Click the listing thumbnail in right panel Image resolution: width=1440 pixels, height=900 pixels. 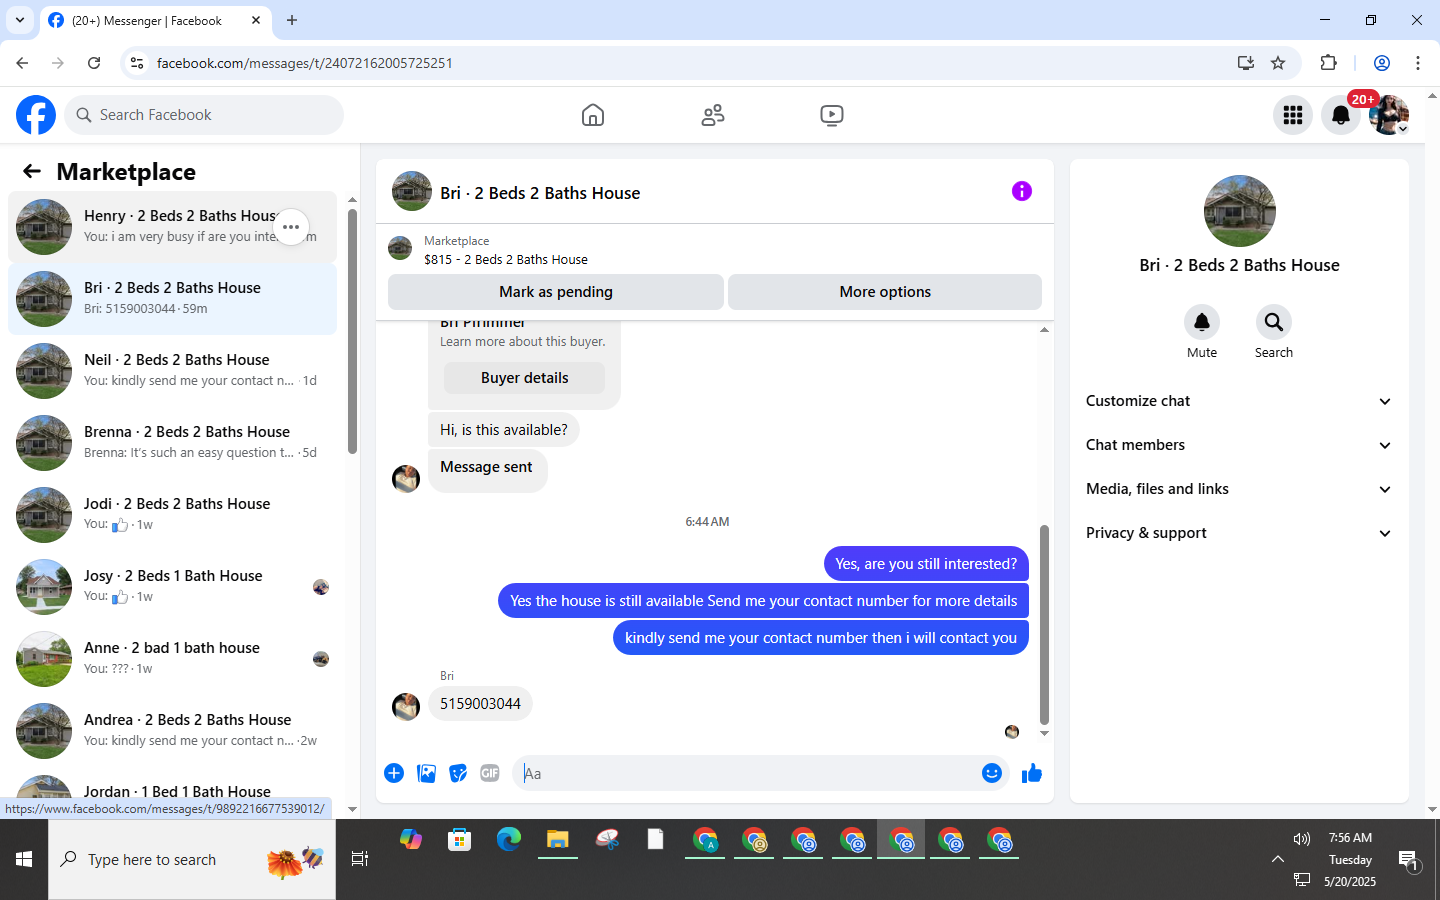click(x=1240, y=211)
